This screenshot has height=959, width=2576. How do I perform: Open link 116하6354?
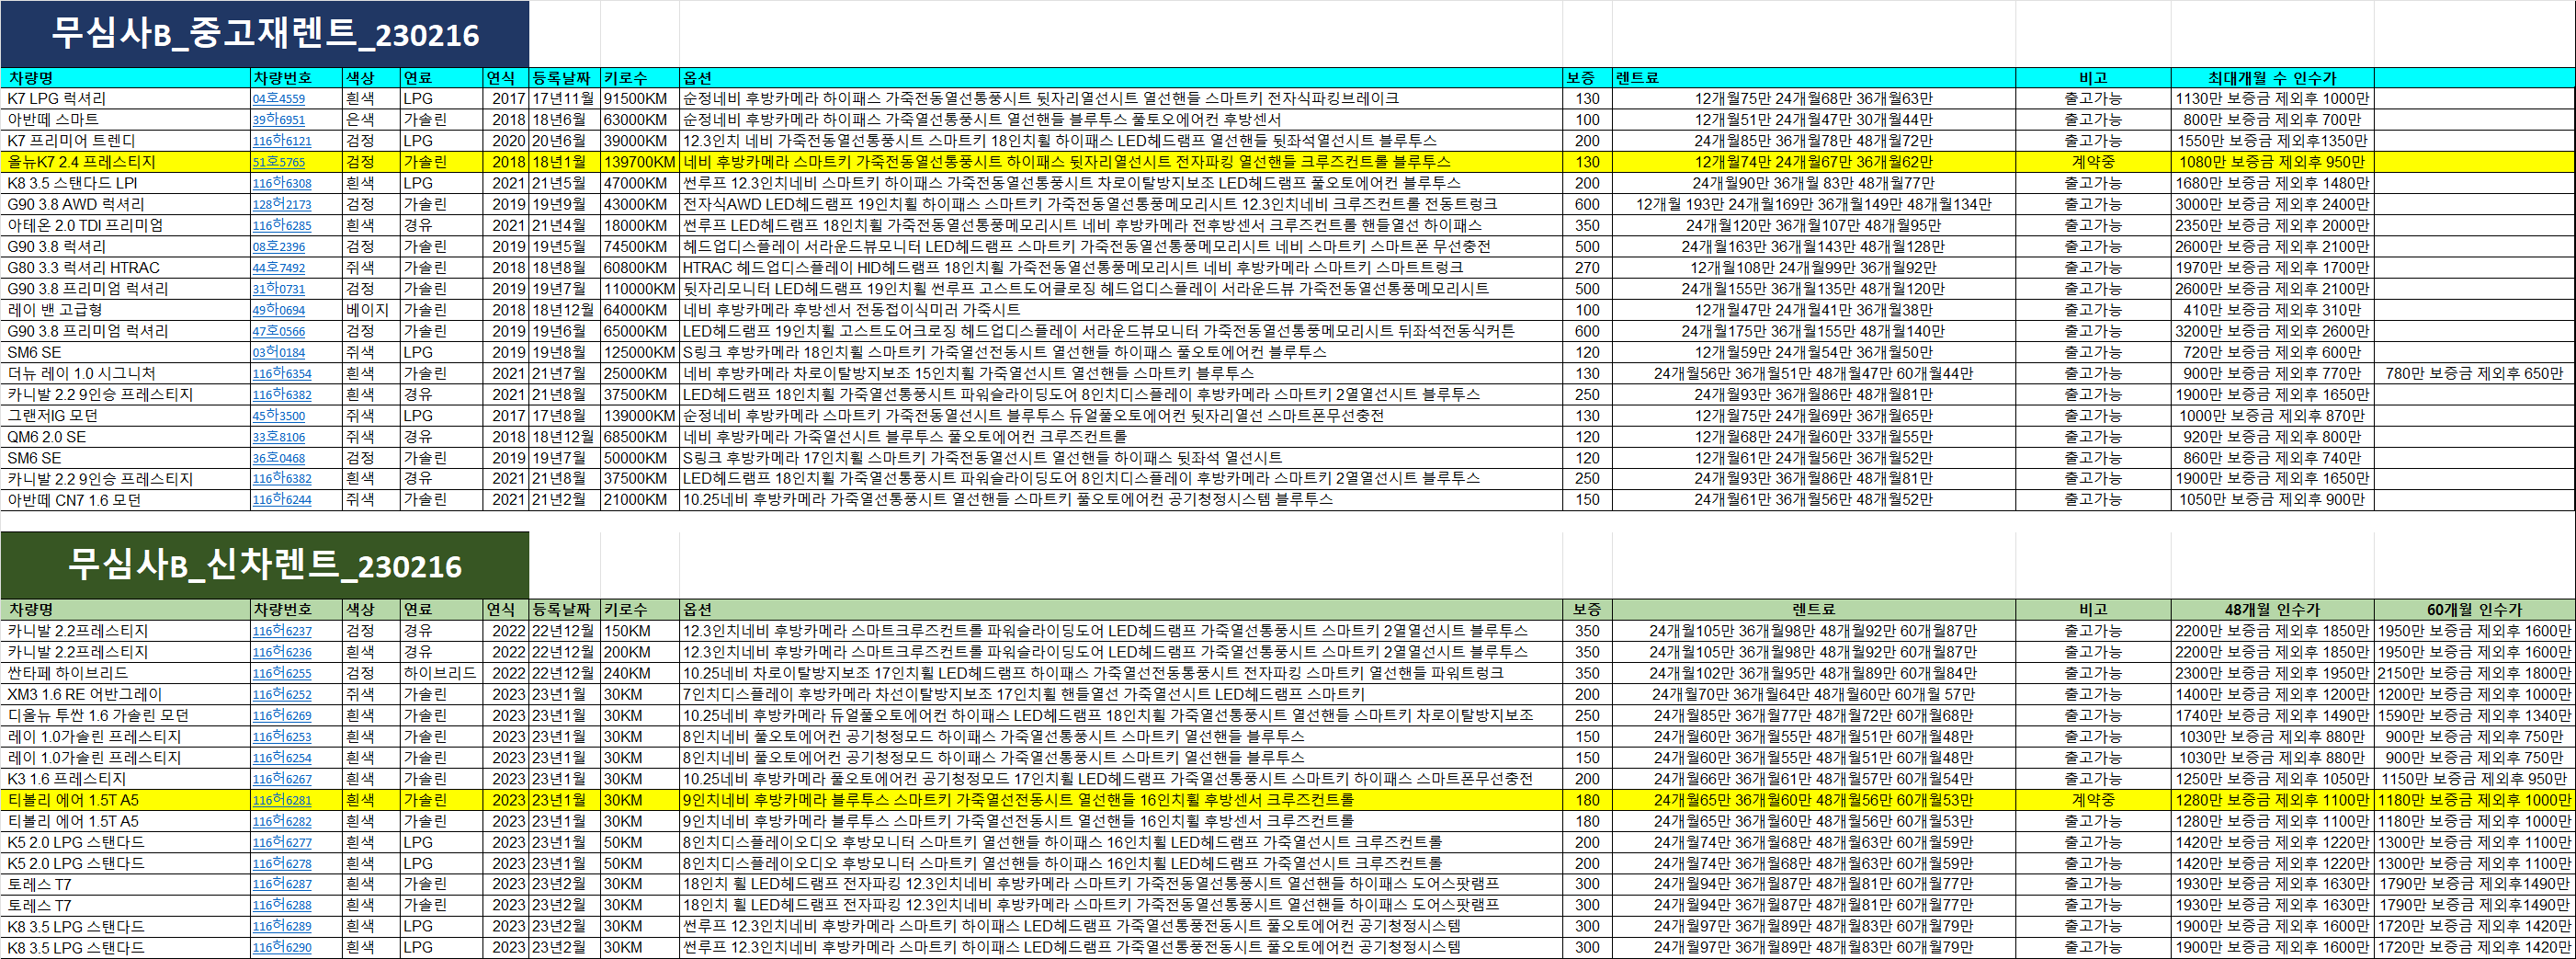click(x=282, y=373)
